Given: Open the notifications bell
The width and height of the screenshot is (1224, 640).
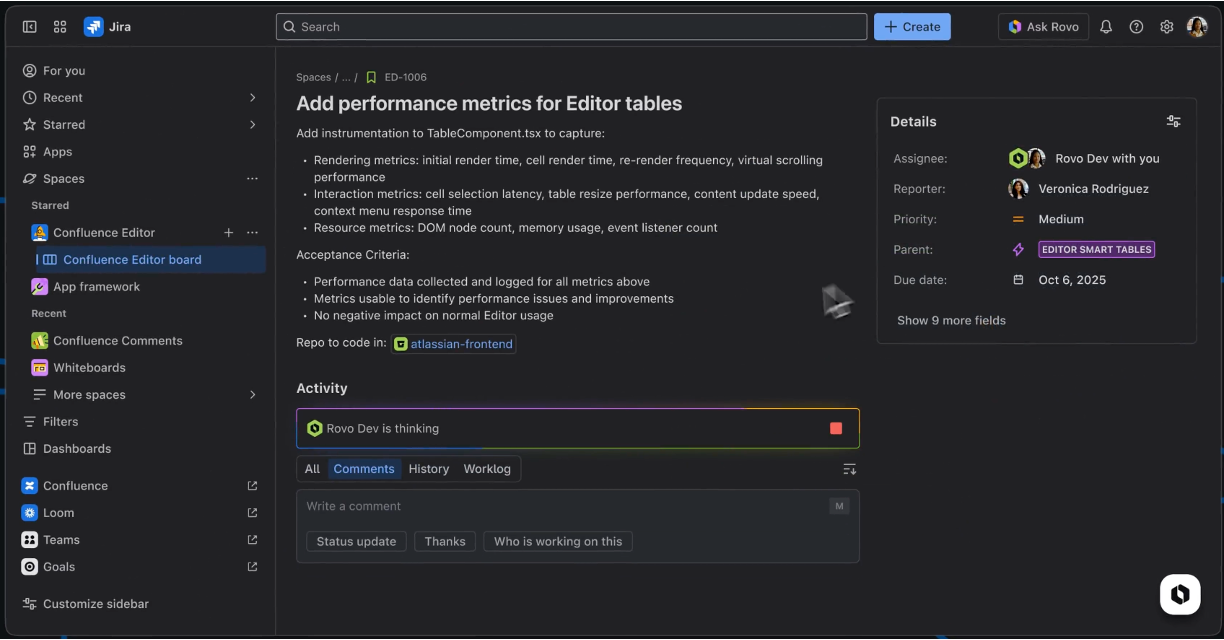Looking at the screenshot, I should coord(1106,27).
